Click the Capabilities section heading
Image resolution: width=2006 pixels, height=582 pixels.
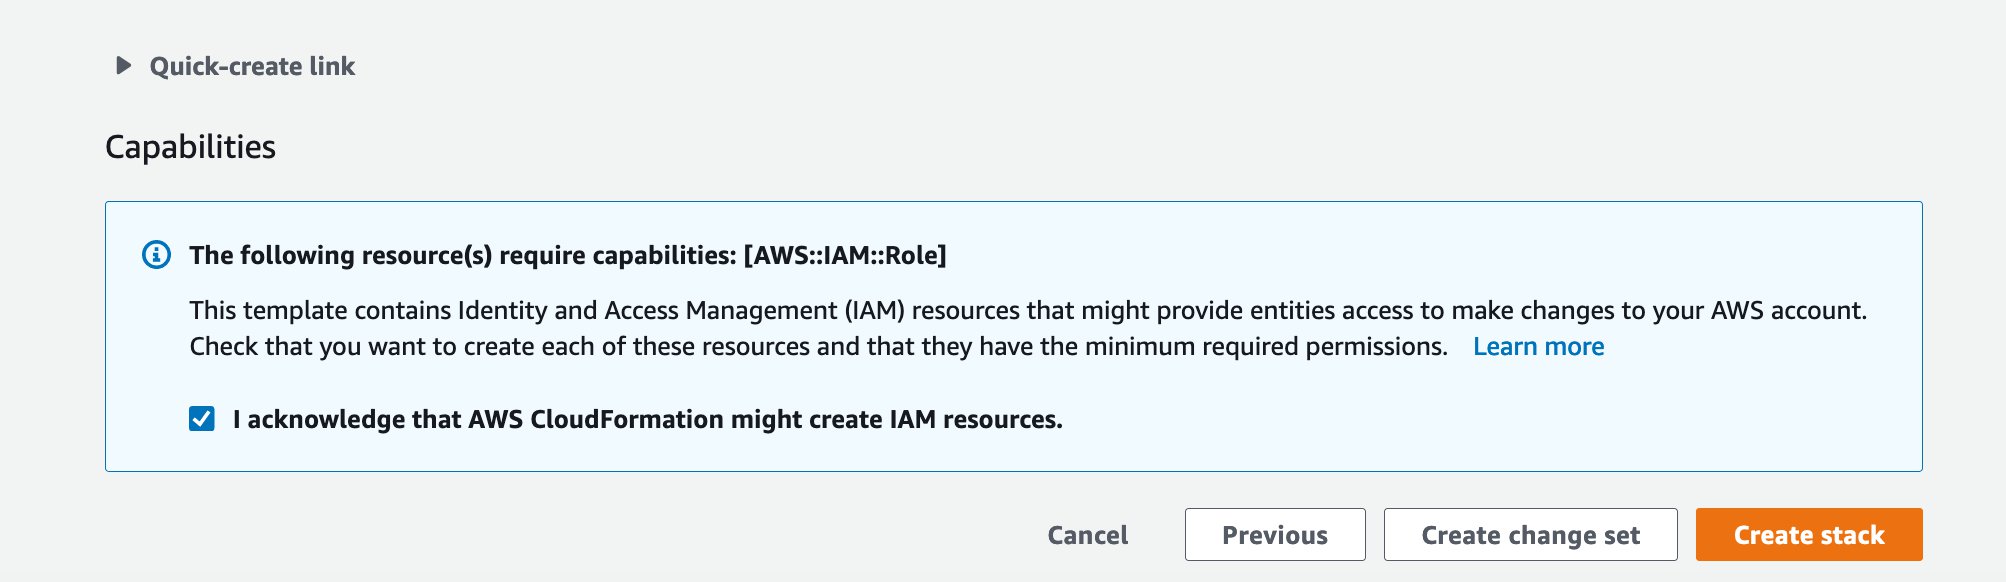190,147
